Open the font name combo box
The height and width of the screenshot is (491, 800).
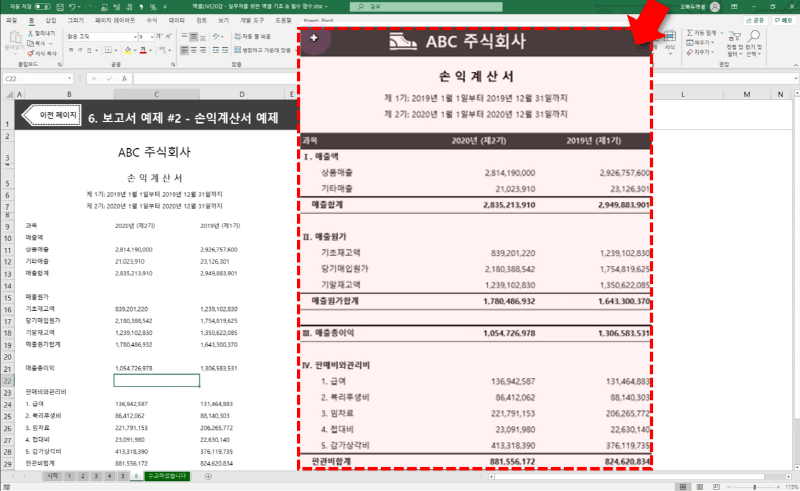point(102,37)
